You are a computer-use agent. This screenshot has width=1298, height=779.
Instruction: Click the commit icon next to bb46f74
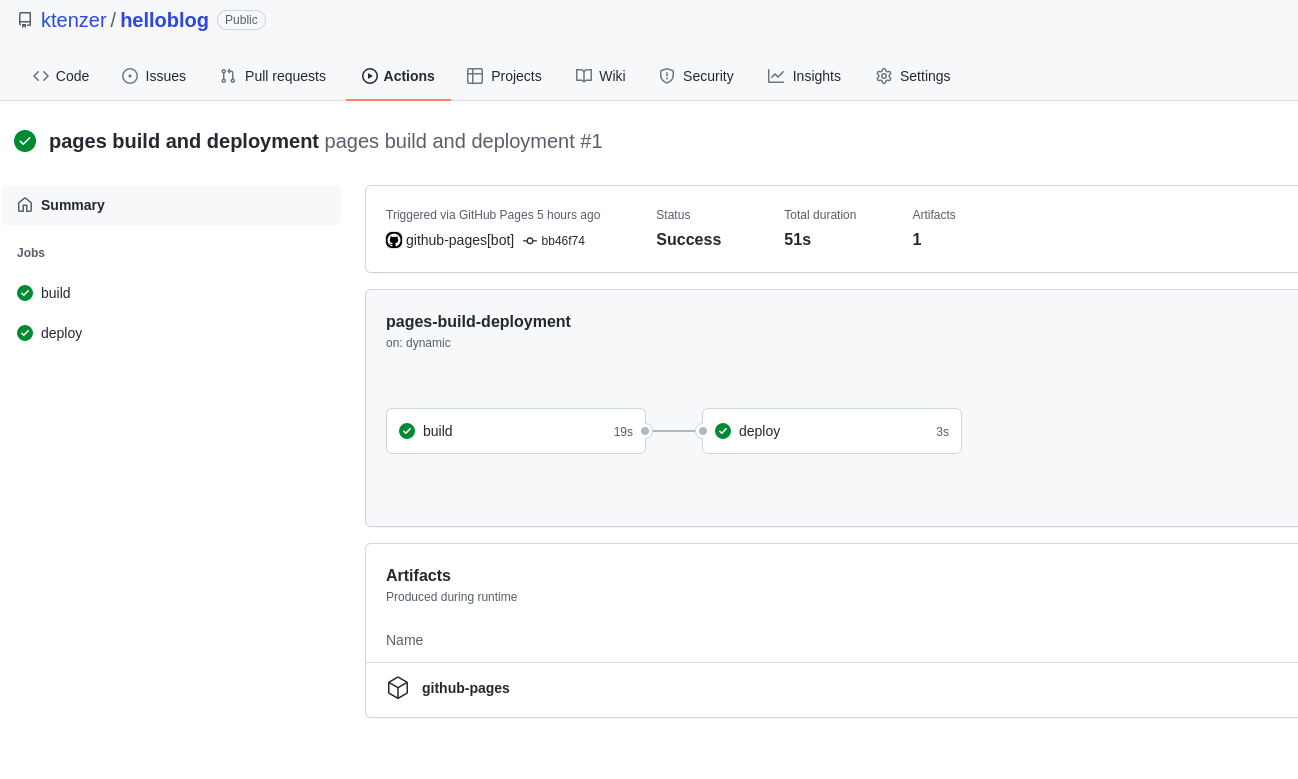click(x=530, y=241)
